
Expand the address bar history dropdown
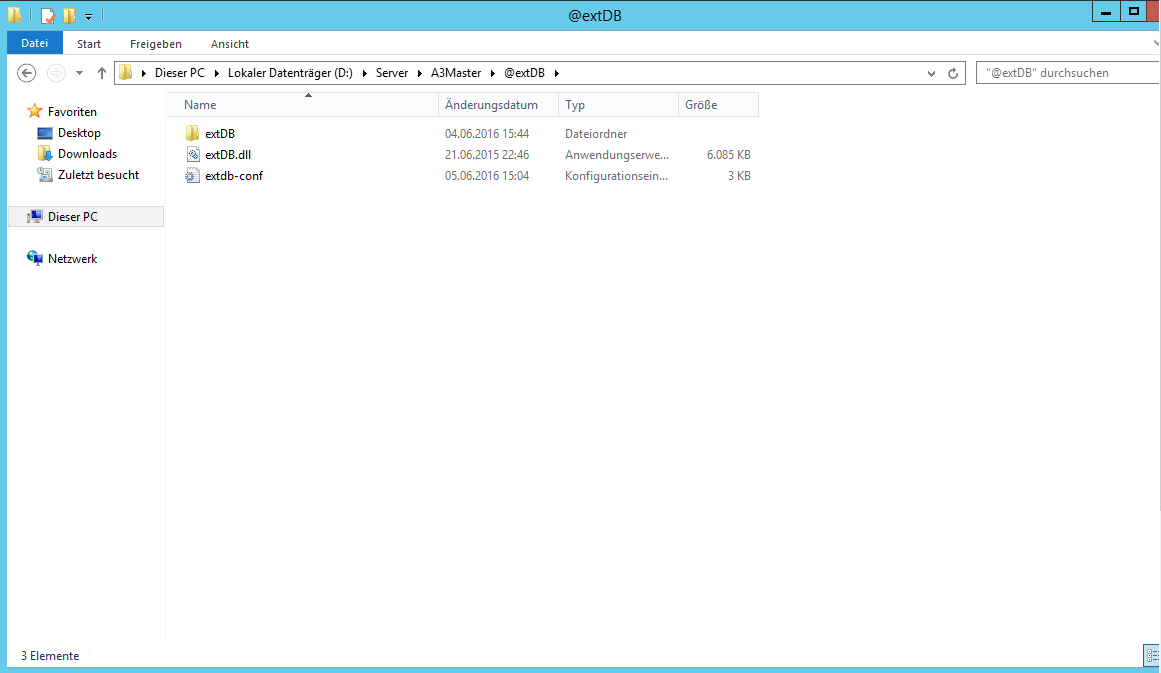click(x=932, y=73)
